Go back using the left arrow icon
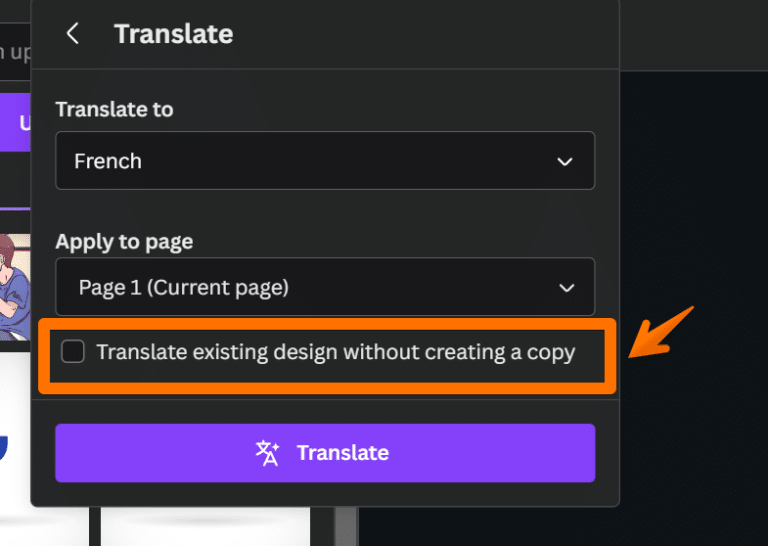 click(x=73, y=34)
